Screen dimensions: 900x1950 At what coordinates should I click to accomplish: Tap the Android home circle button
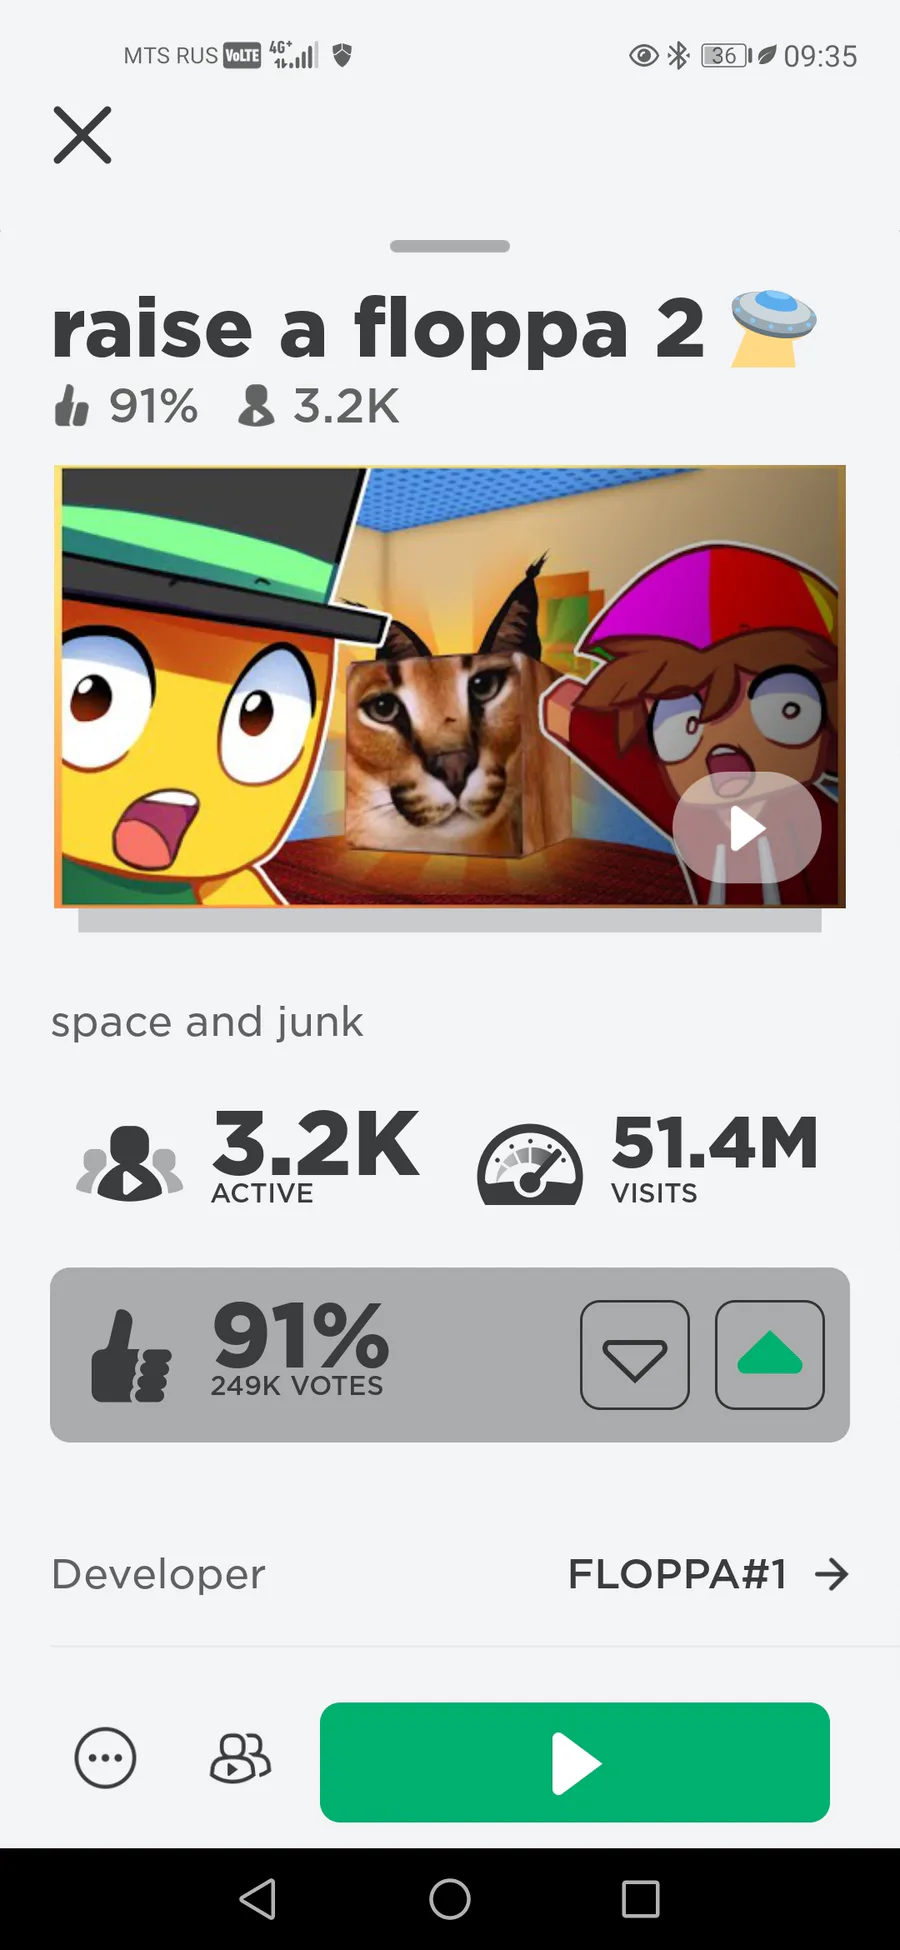(450, 1899)
